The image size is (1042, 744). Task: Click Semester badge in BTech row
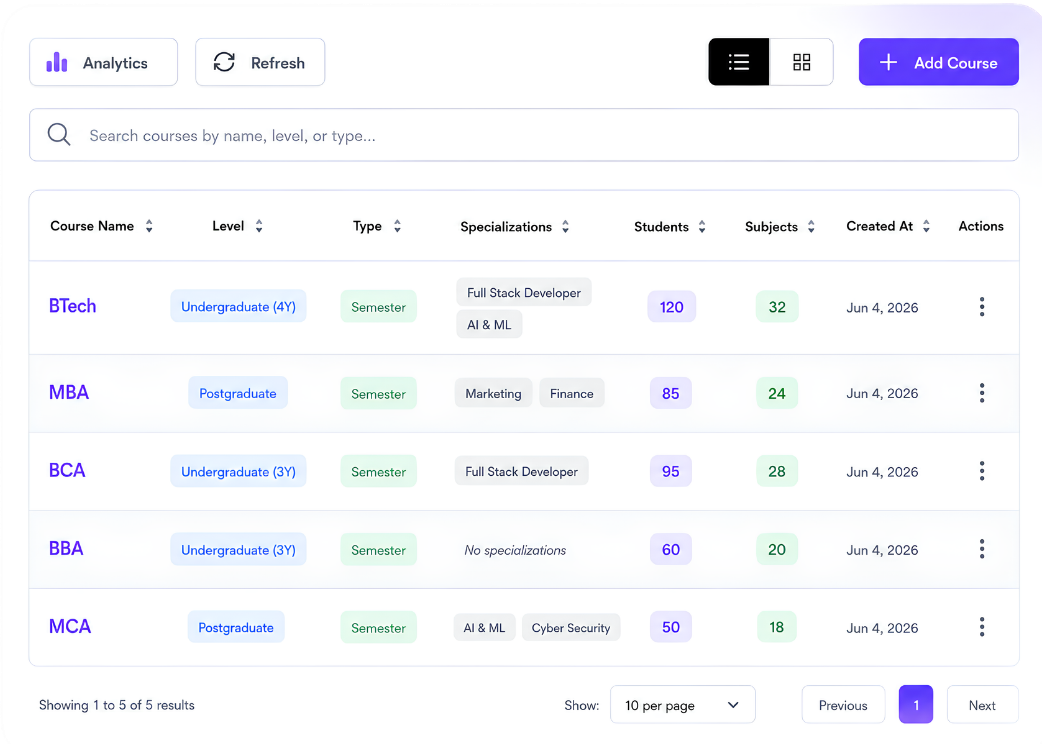point(378,307)
